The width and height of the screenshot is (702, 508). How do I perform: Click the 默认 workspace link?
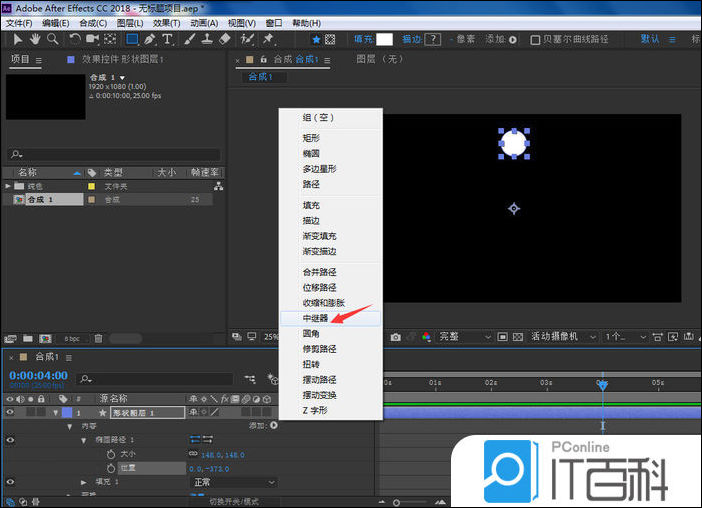pyautogui.click(x=650, y=39)
